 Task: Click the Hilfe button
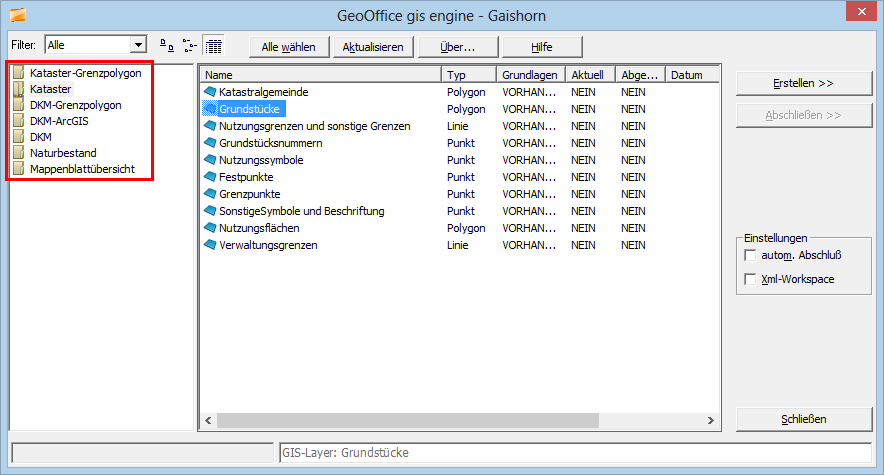(542, 47)
